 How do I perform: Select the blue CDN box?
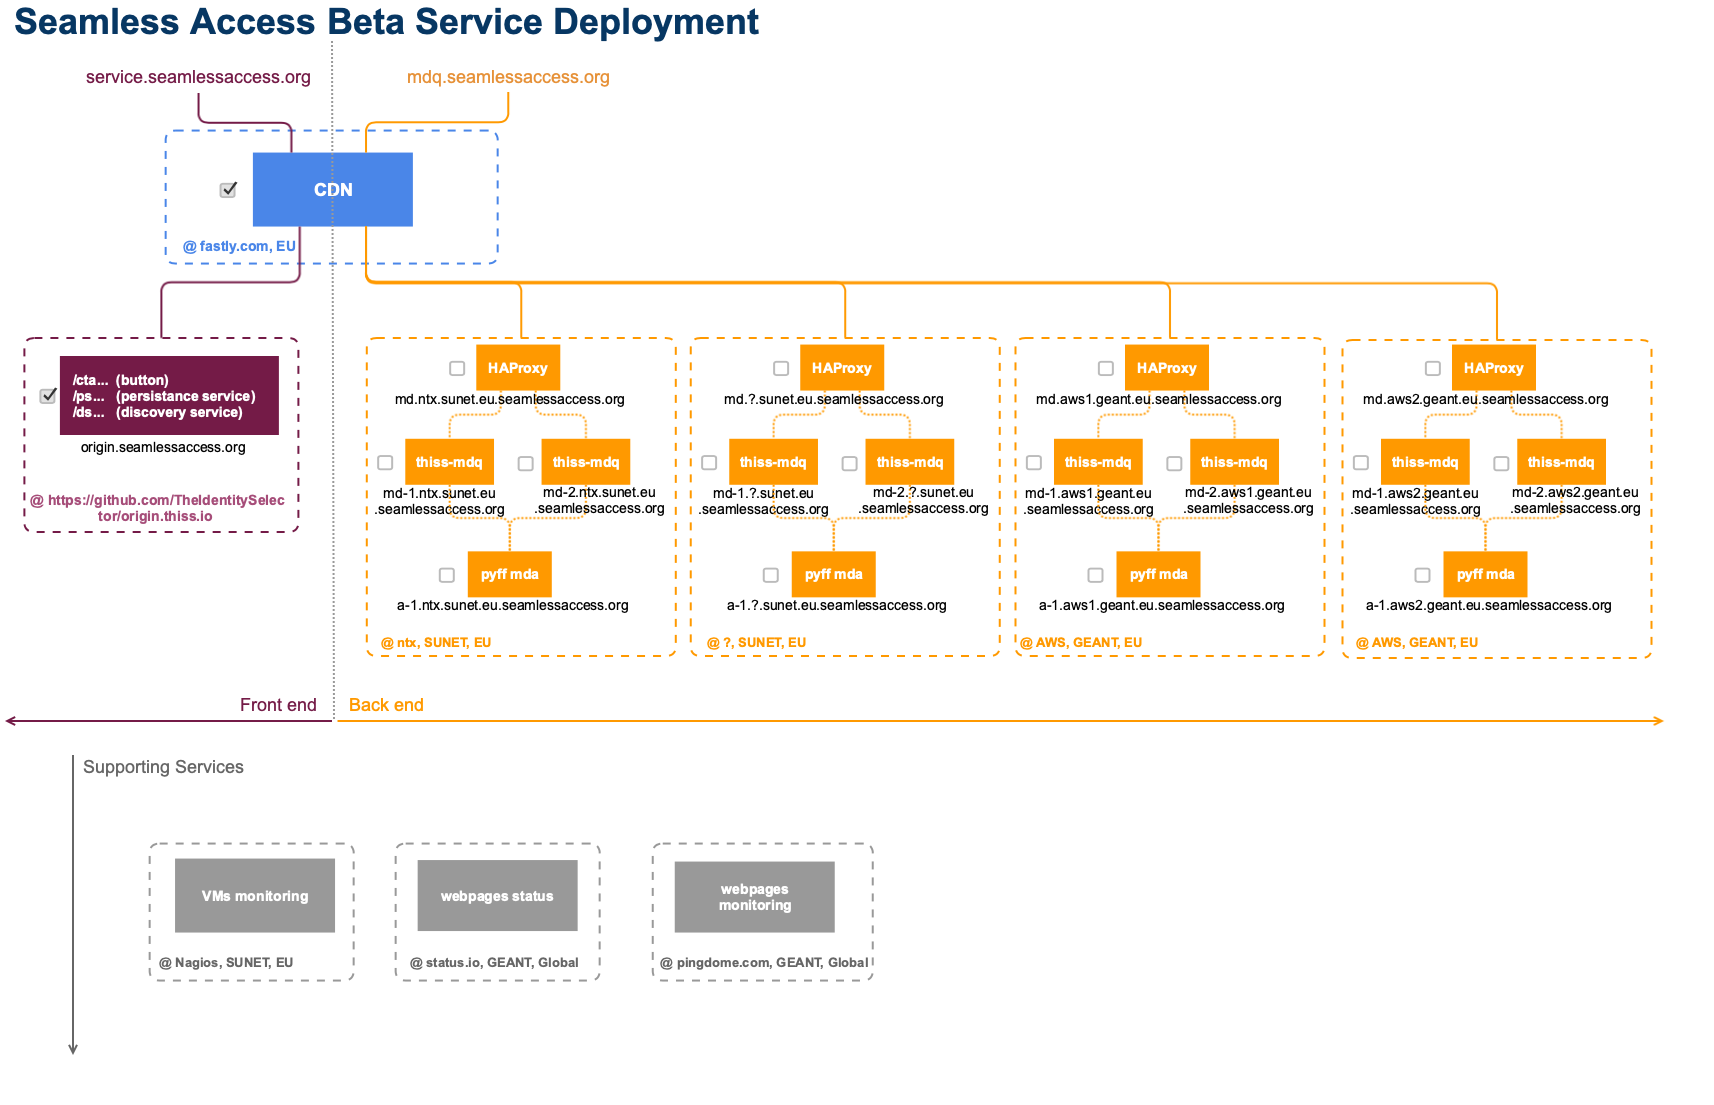[x=333, y=189]
